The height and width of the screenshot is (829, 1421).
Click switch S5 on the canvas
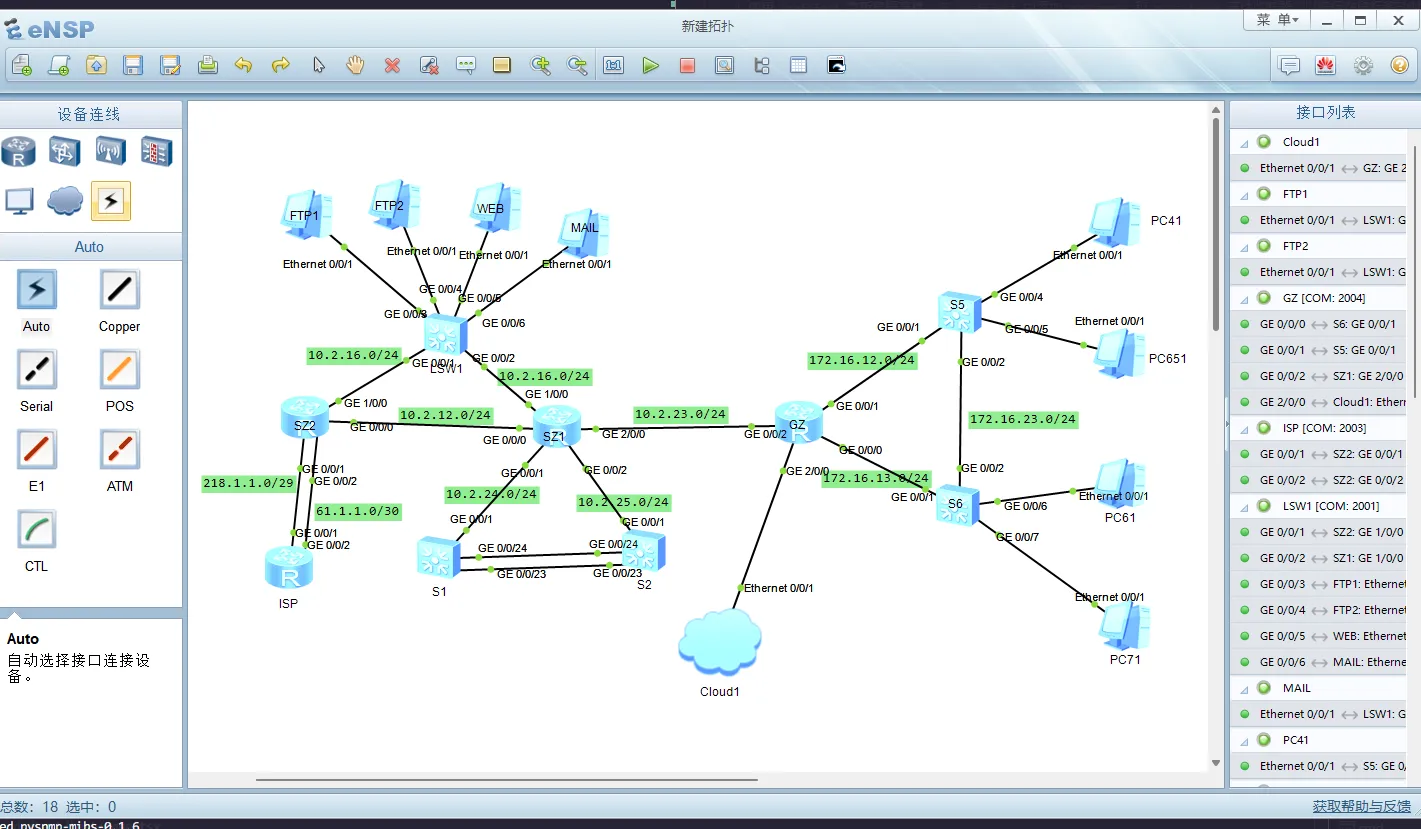click(959, 312)
